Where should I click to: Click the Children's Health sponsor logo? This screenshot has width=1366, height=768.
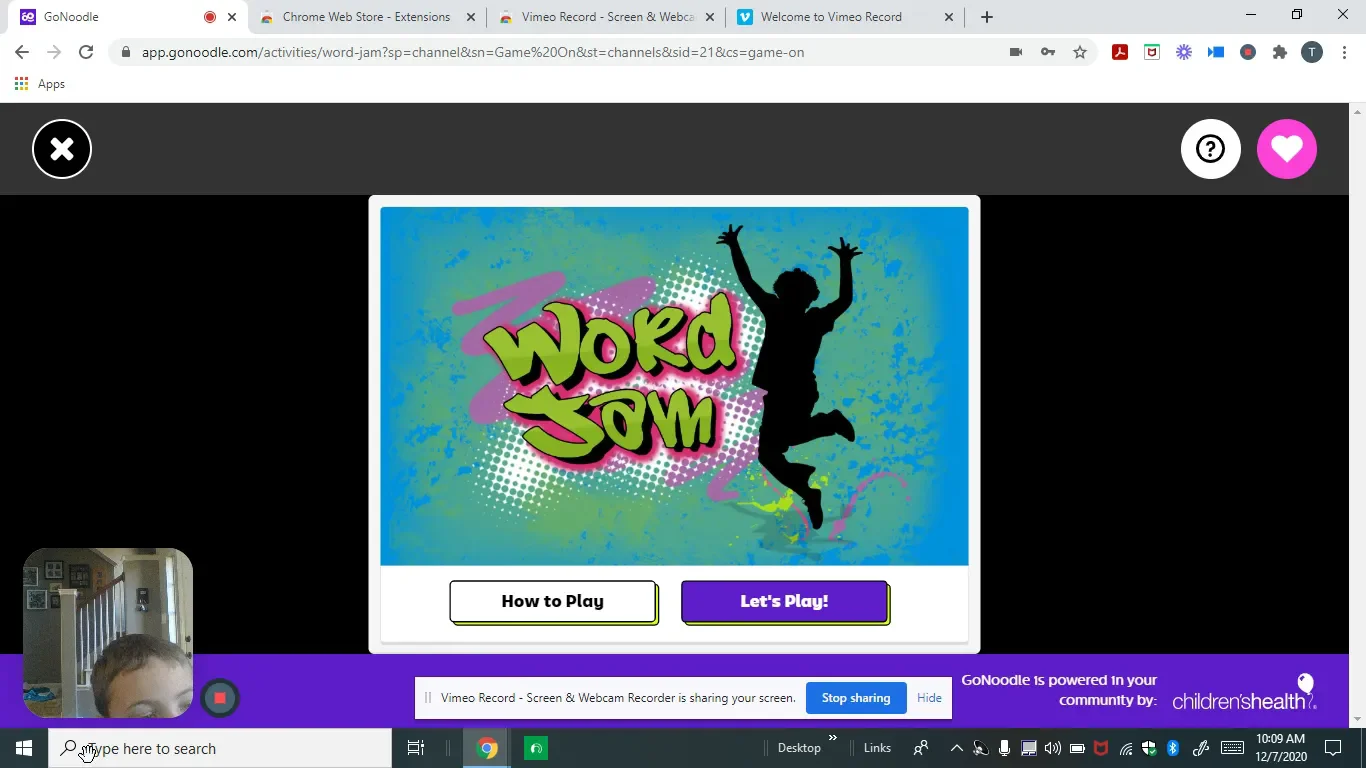coord(1245,693)
